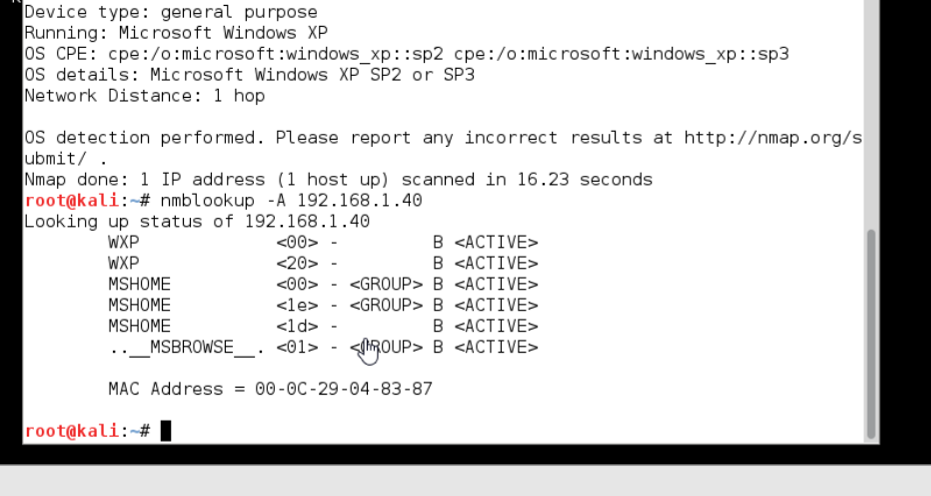Click the 'OS details: Microsoft Windows XP' line
The height and width of the screenshot is (496, 931).
point(249,75)
